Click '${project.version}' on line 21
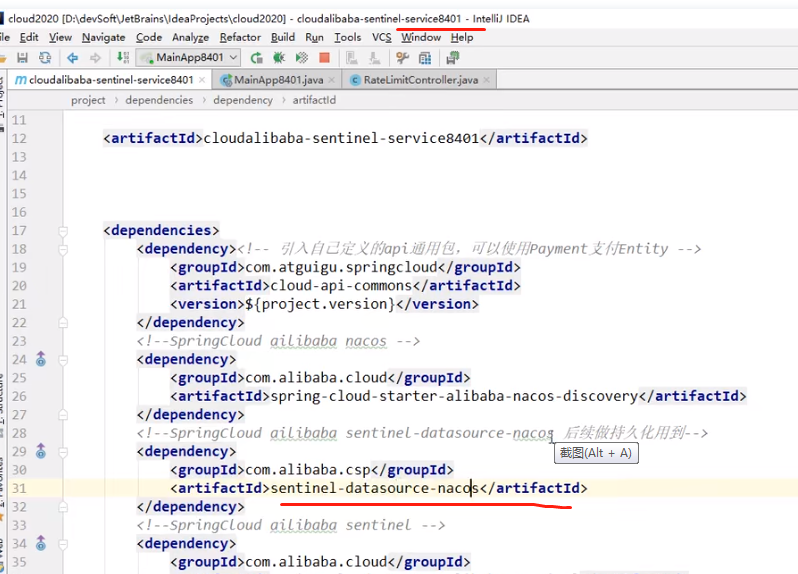The height and width of the screenshot is (574, 798). click(x=320, y=304)
